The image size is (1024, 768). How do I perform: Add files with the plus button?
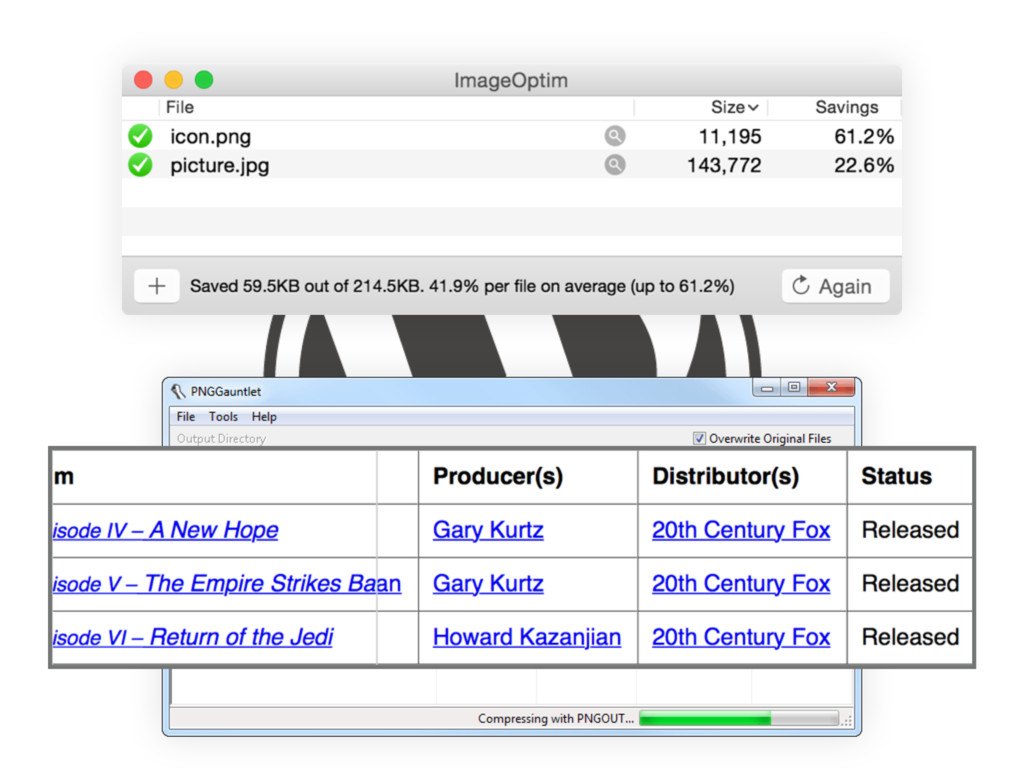click(x=157, y=286)
